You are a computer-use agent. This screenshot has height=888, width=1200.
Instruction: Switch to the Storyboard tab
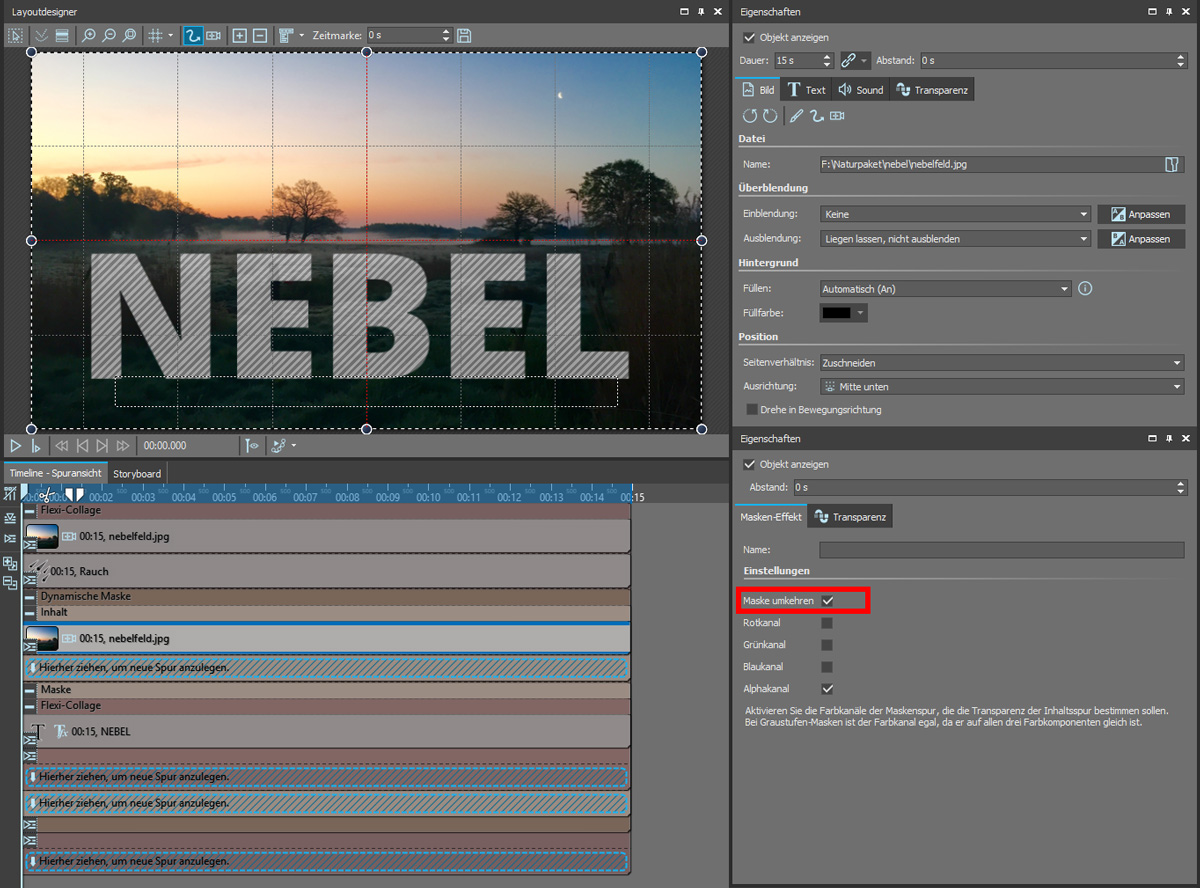tap(137, 474)
